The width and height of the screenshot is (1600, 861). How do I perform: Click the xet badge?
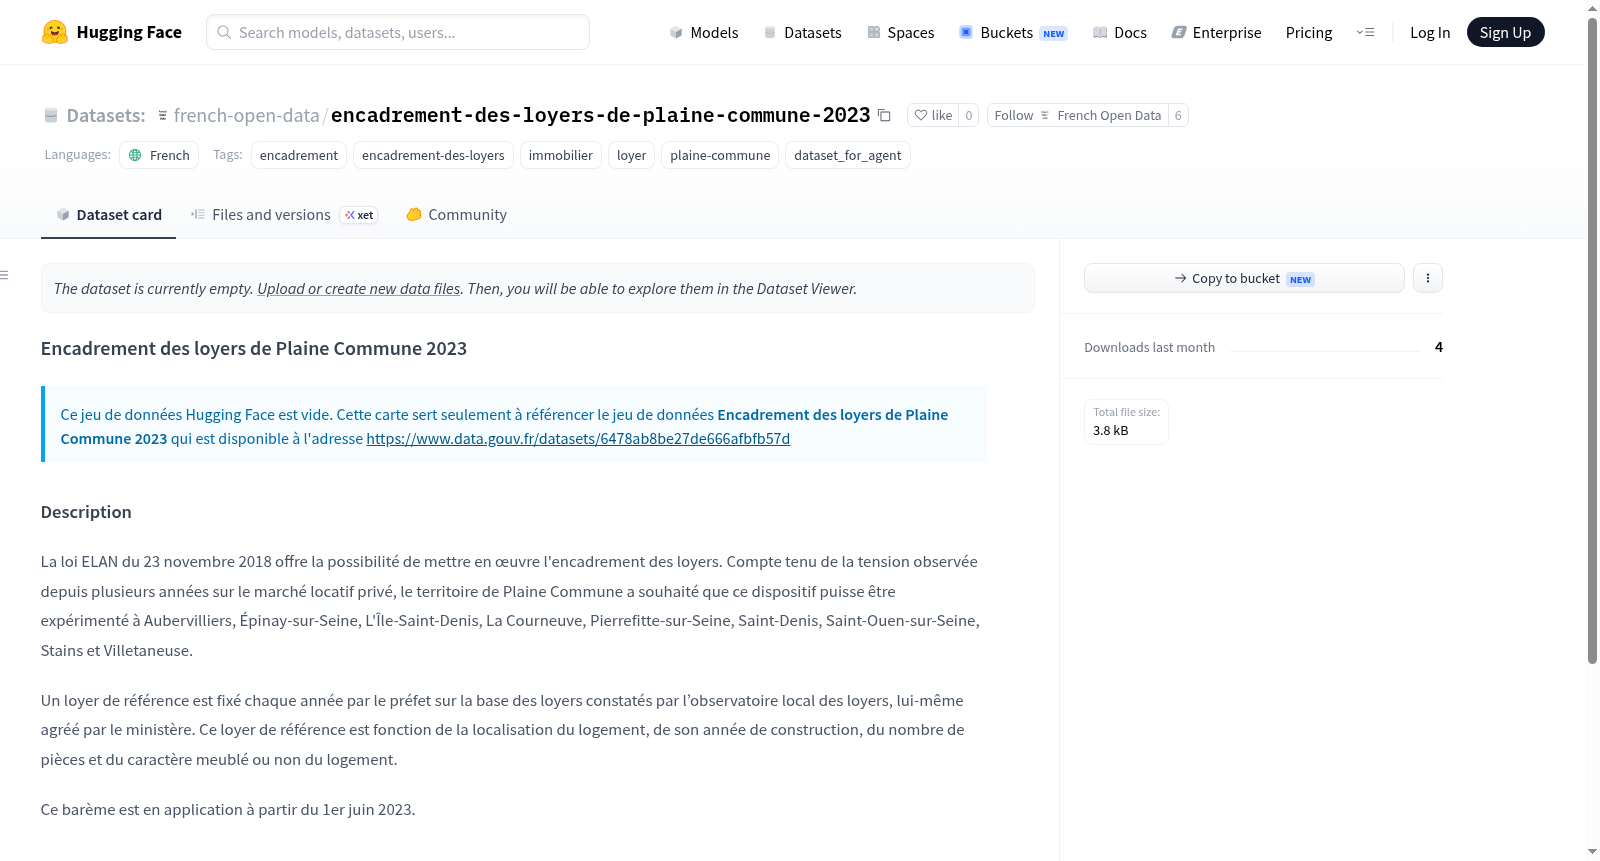tap(359, 215)
